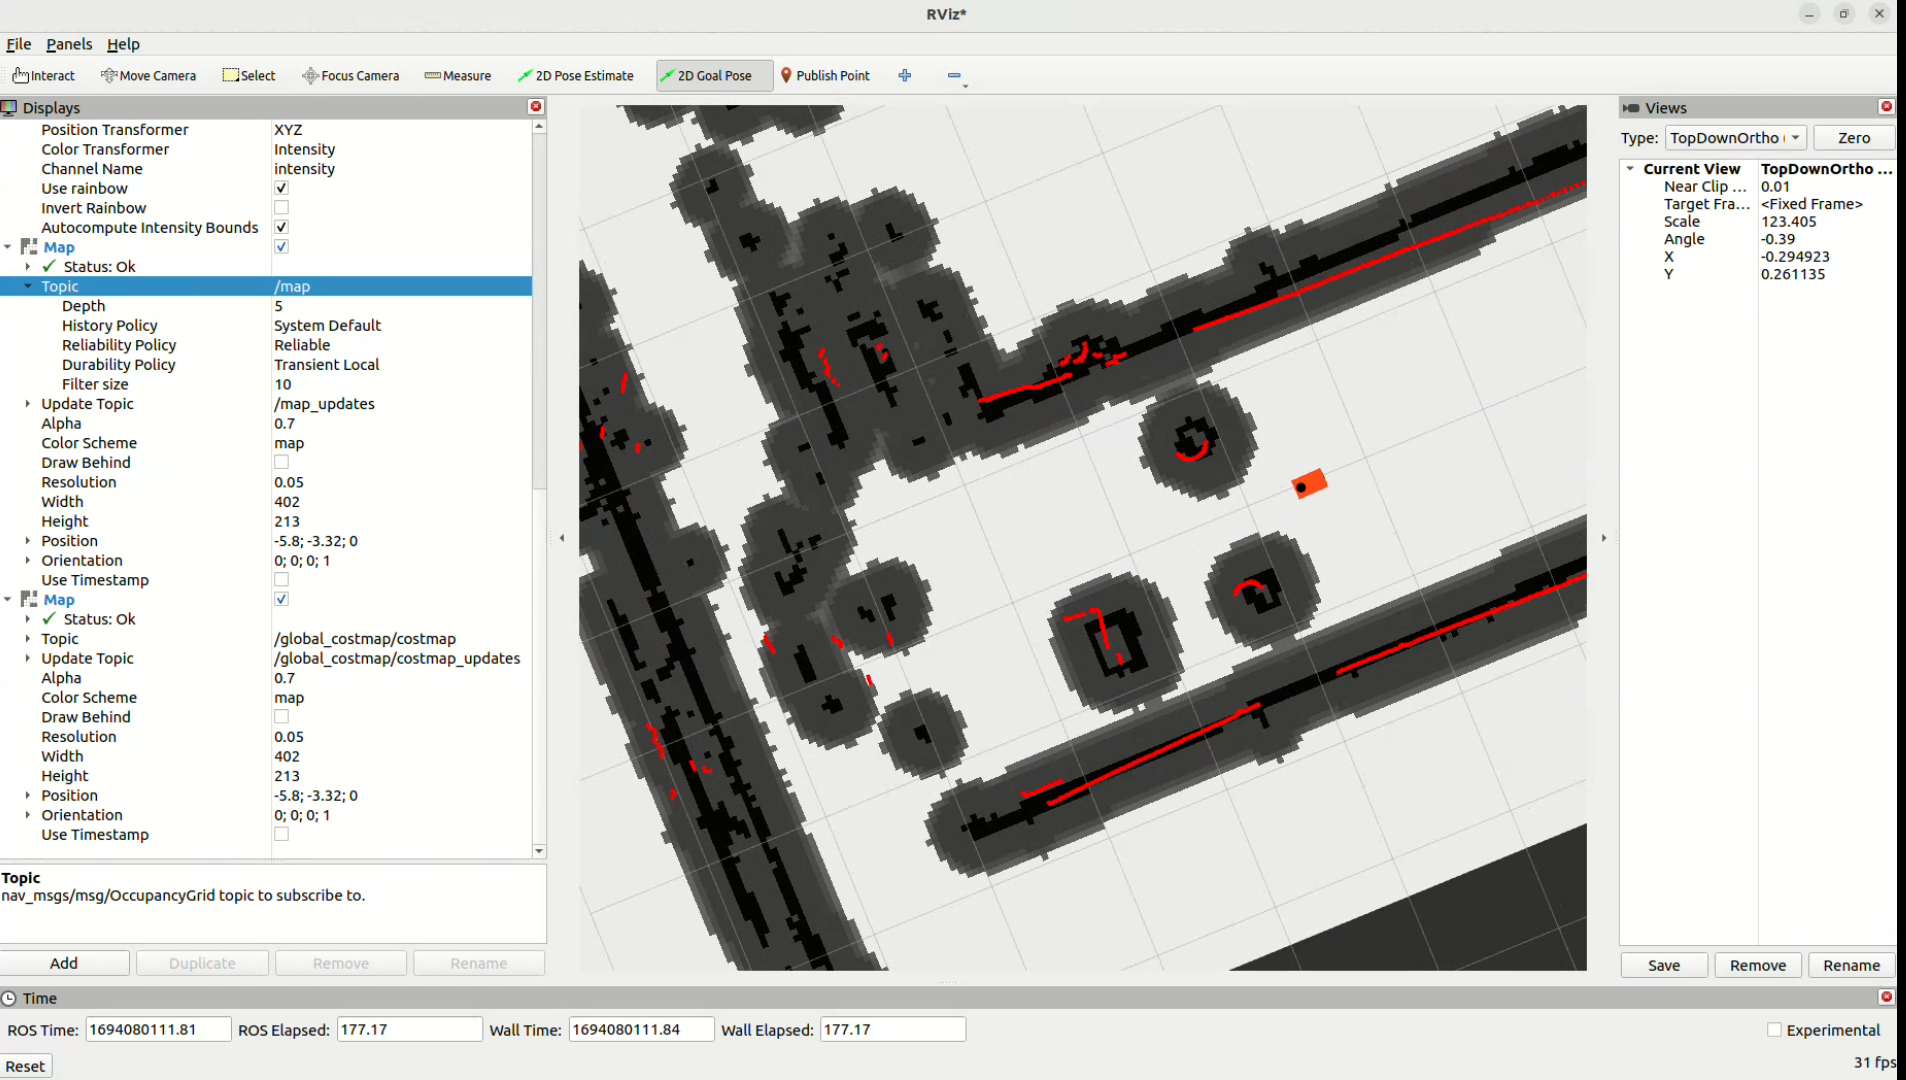Screen dimensions: 1906x1080
Task: Toggle the Experimental checkbox
Action: [1774, 1030]
